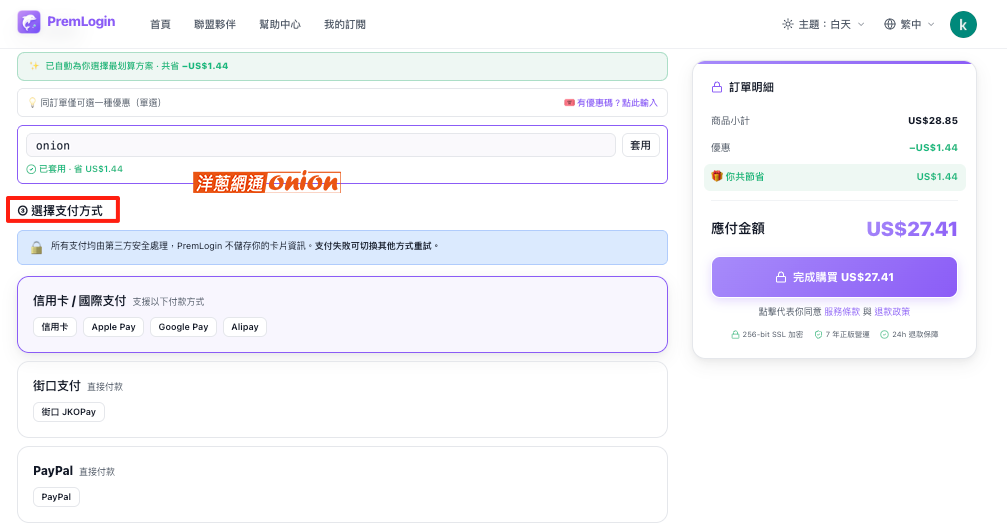Click the Google Pay chip
Image resolution: width=1007 pixels, height=527 pixels.
coord(184,327)
